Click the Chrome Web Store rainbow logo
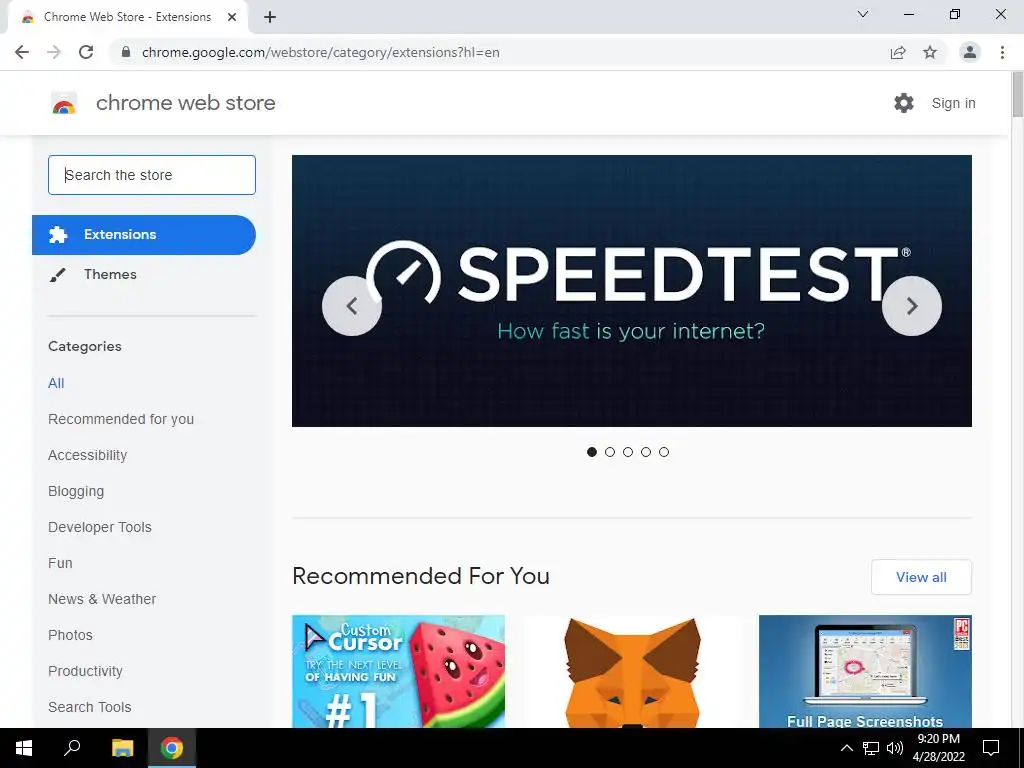The image size is (1024, 768). pos(64,103)
